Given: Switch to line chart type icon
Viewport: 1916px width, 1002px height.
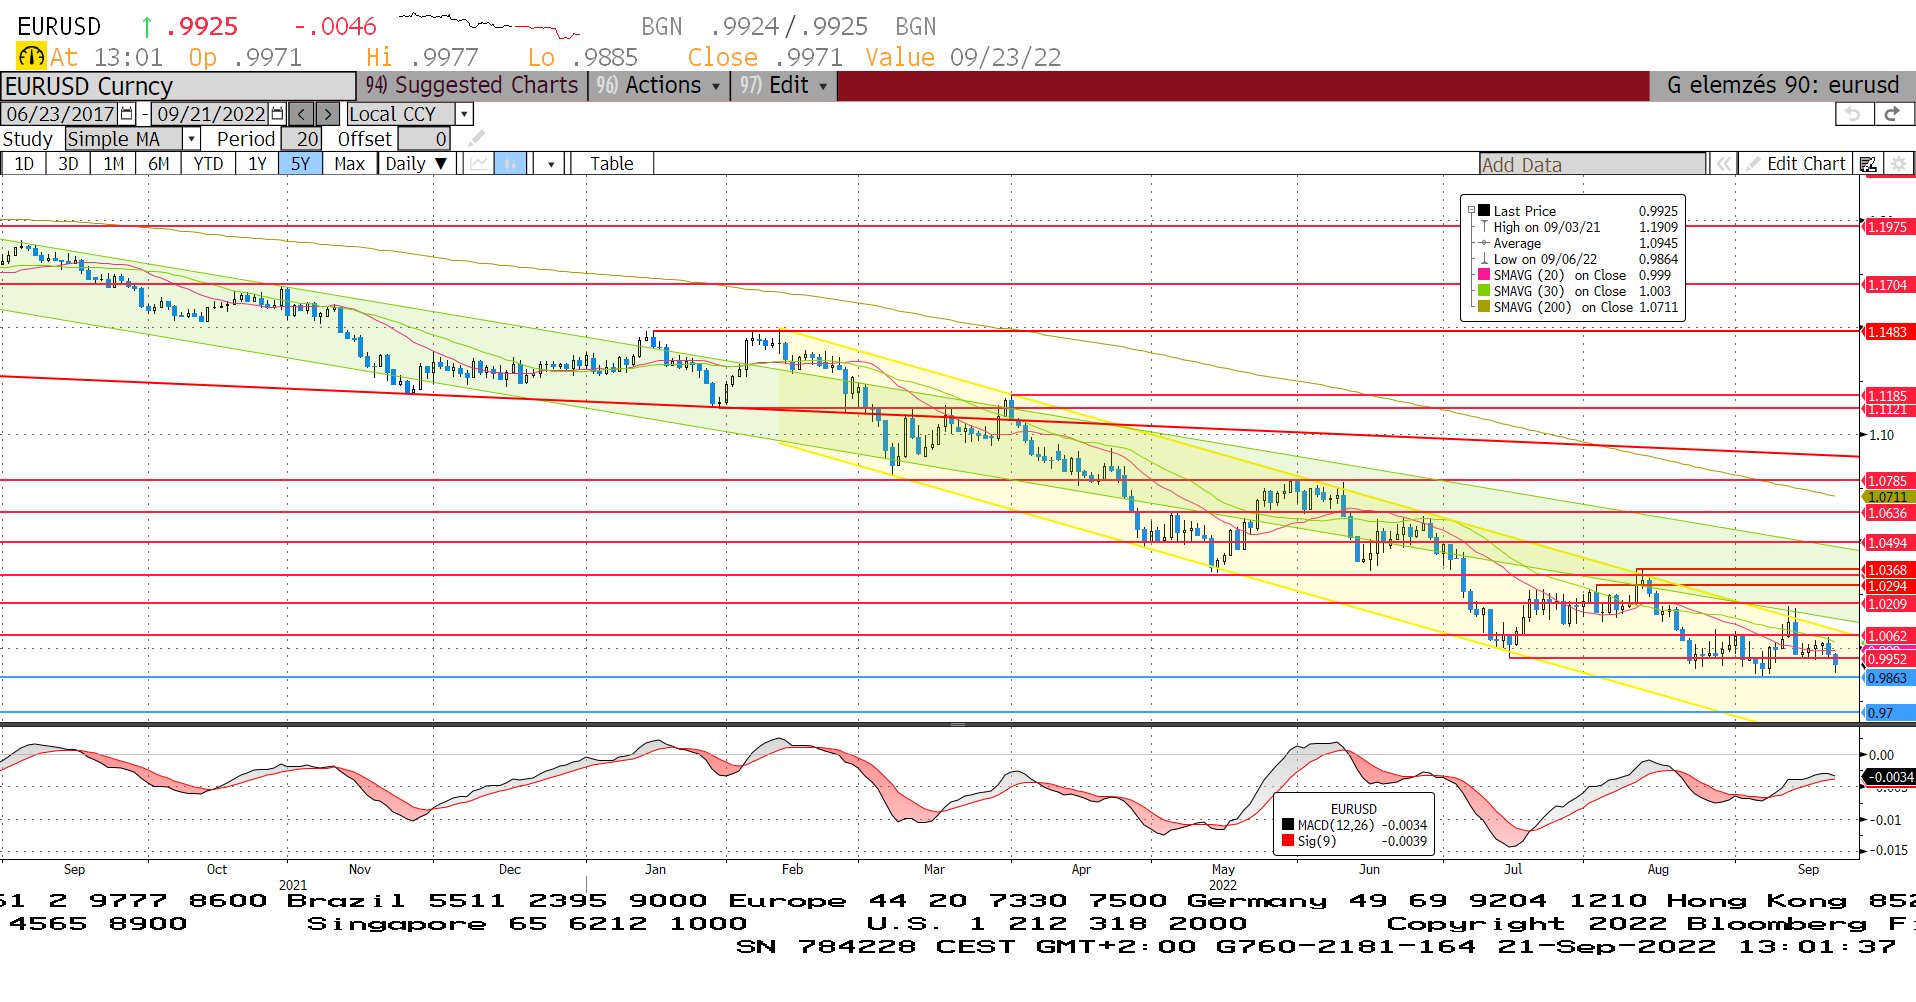Looking at the screenshot, I should coord(479,164).
